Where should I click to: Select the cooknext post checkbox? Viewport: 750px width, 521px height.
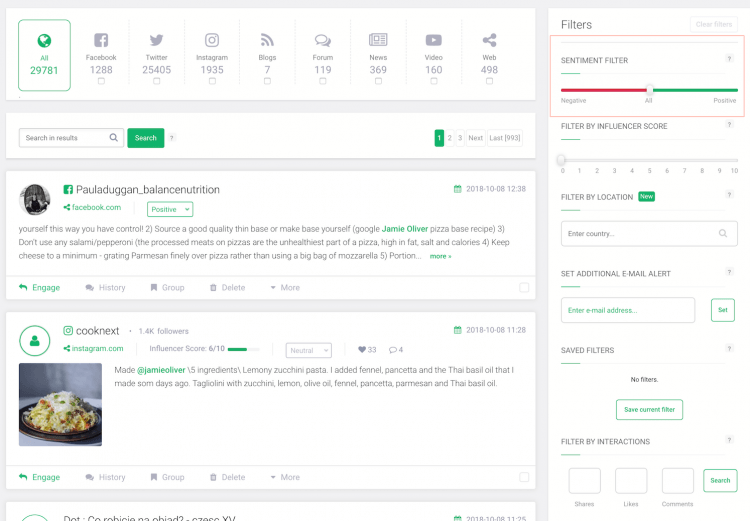[524, 477]
